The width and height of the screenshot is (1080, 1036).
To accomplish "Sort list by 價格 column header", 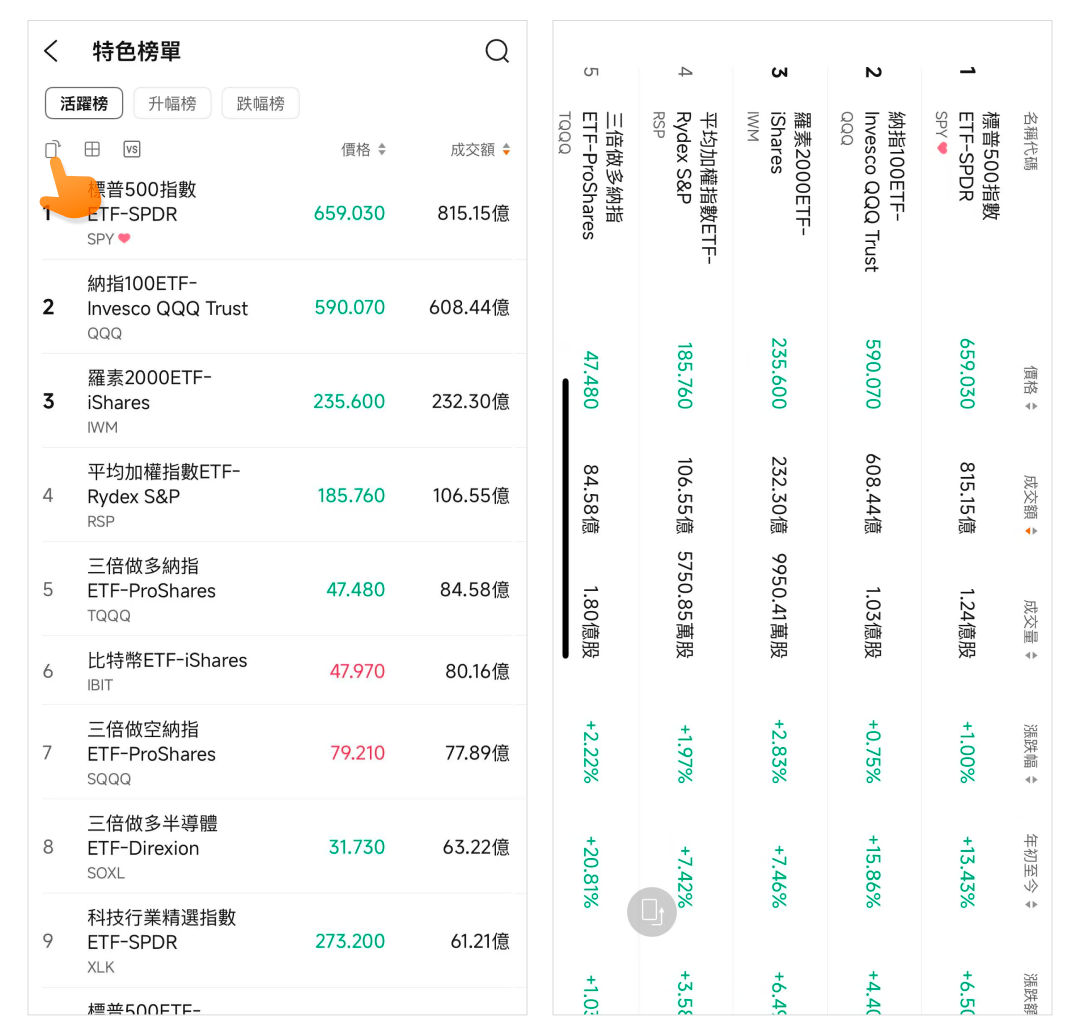I will (363, 150).
